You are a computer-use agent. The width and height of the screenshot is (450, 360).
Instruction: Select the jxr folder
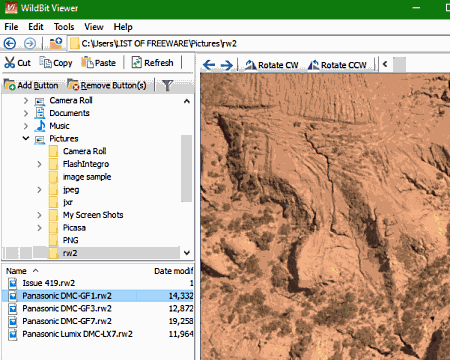[x=68, y=202]
